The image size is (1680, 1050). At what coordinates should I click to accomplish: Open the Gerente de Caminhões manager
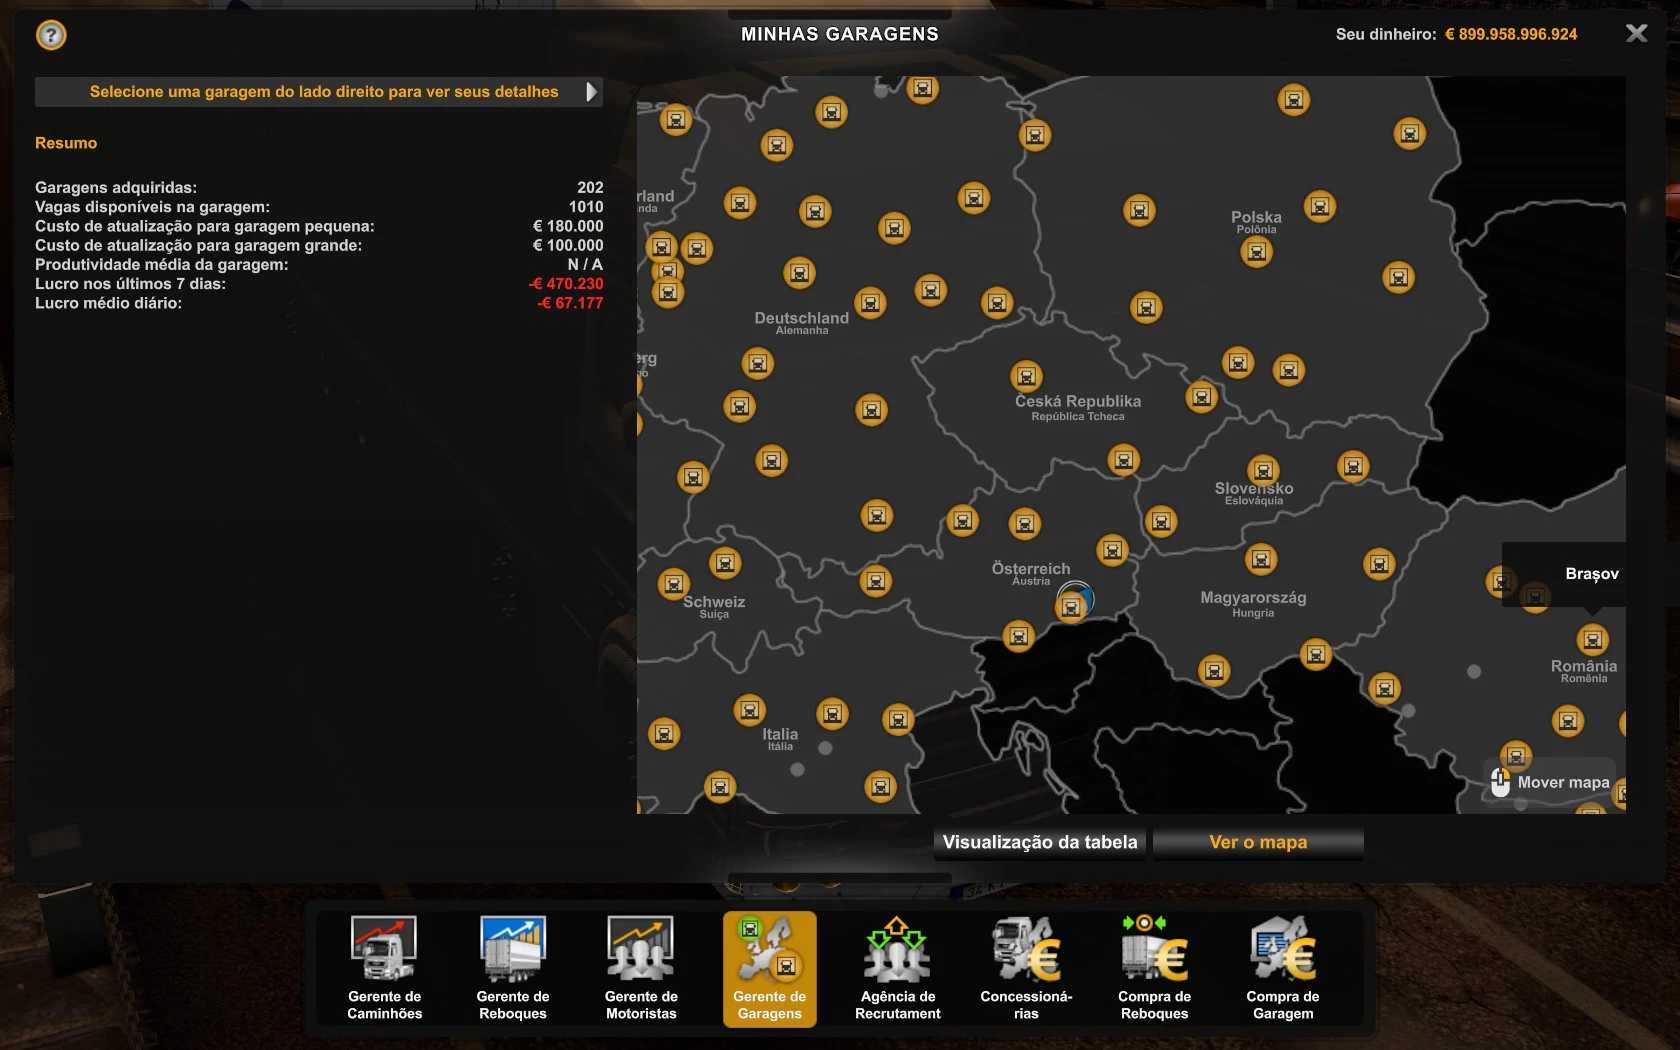coord(384,967)
